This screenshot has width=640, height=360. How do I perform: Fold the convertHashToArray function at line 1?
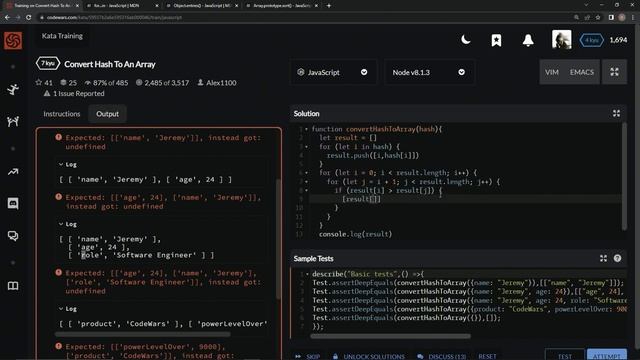[x=307, y=129]
